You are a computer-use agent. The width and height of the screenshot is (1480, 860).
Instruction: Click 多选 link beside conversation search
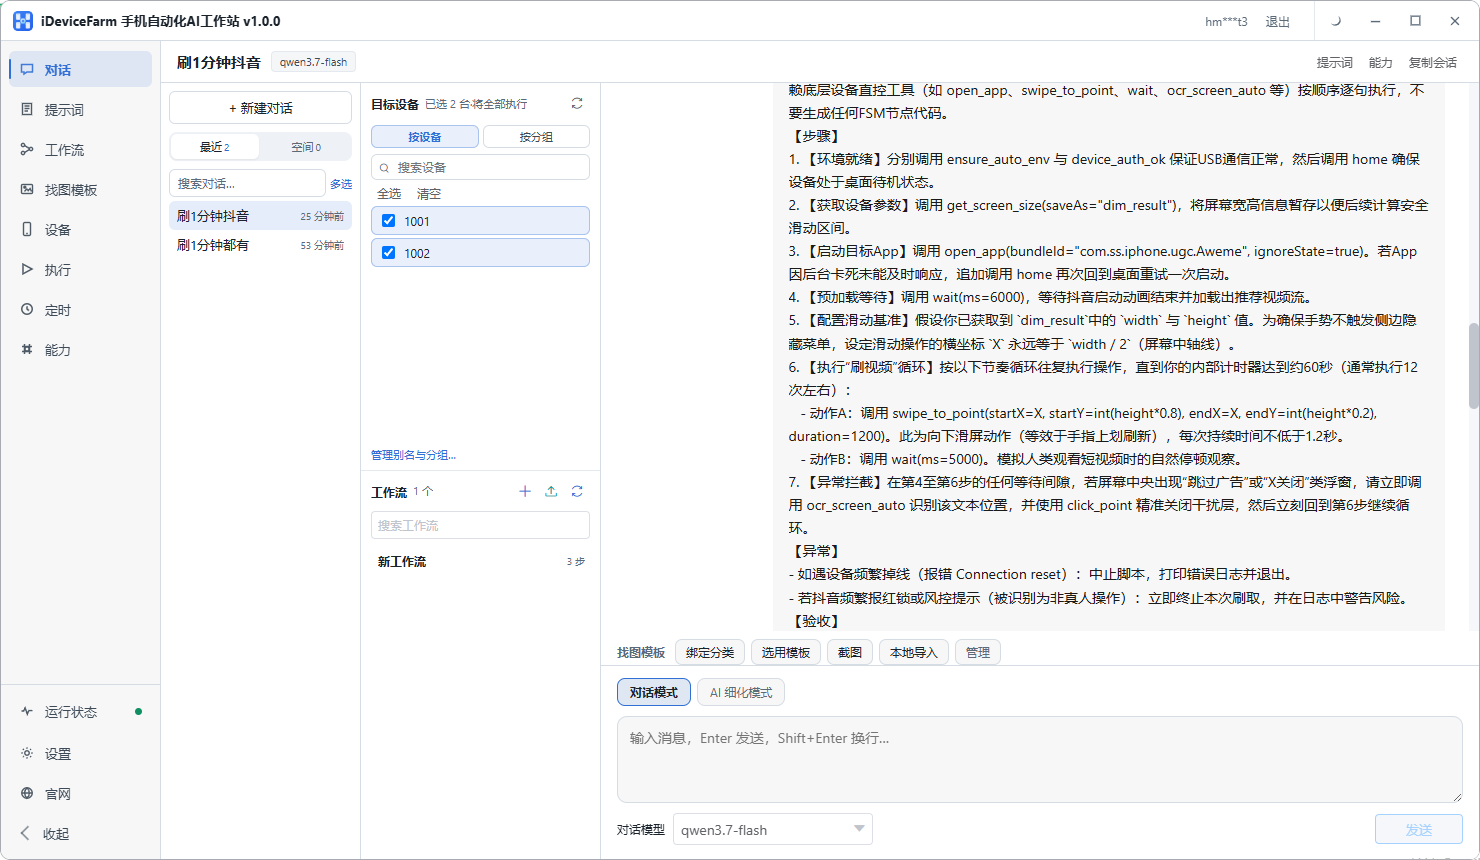(x=341, y=184)
